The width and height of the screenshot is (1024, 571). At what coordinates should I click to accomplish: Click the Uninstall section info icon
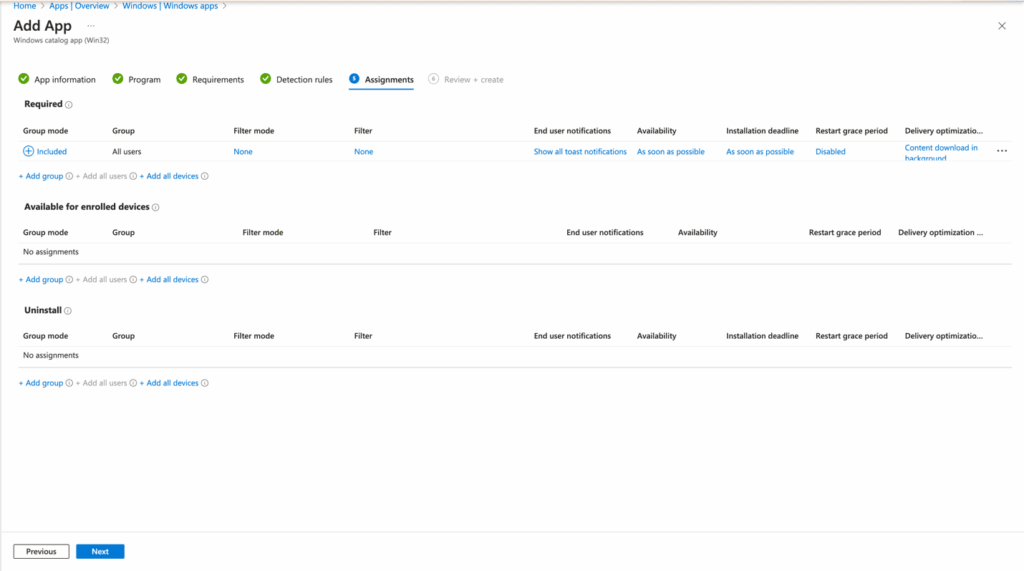(x=68, y=311)
